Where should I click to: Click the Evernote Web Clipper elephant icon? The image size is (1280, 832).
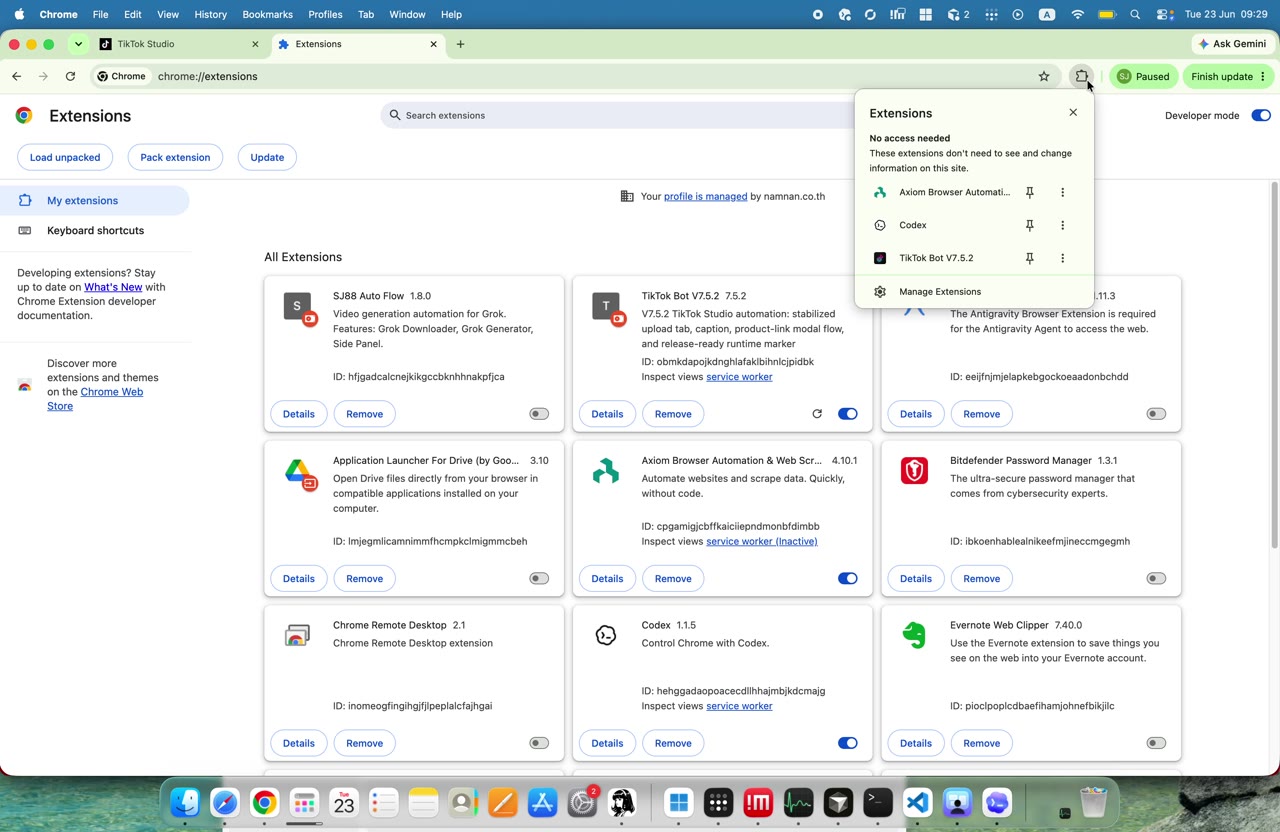(914, 635)
